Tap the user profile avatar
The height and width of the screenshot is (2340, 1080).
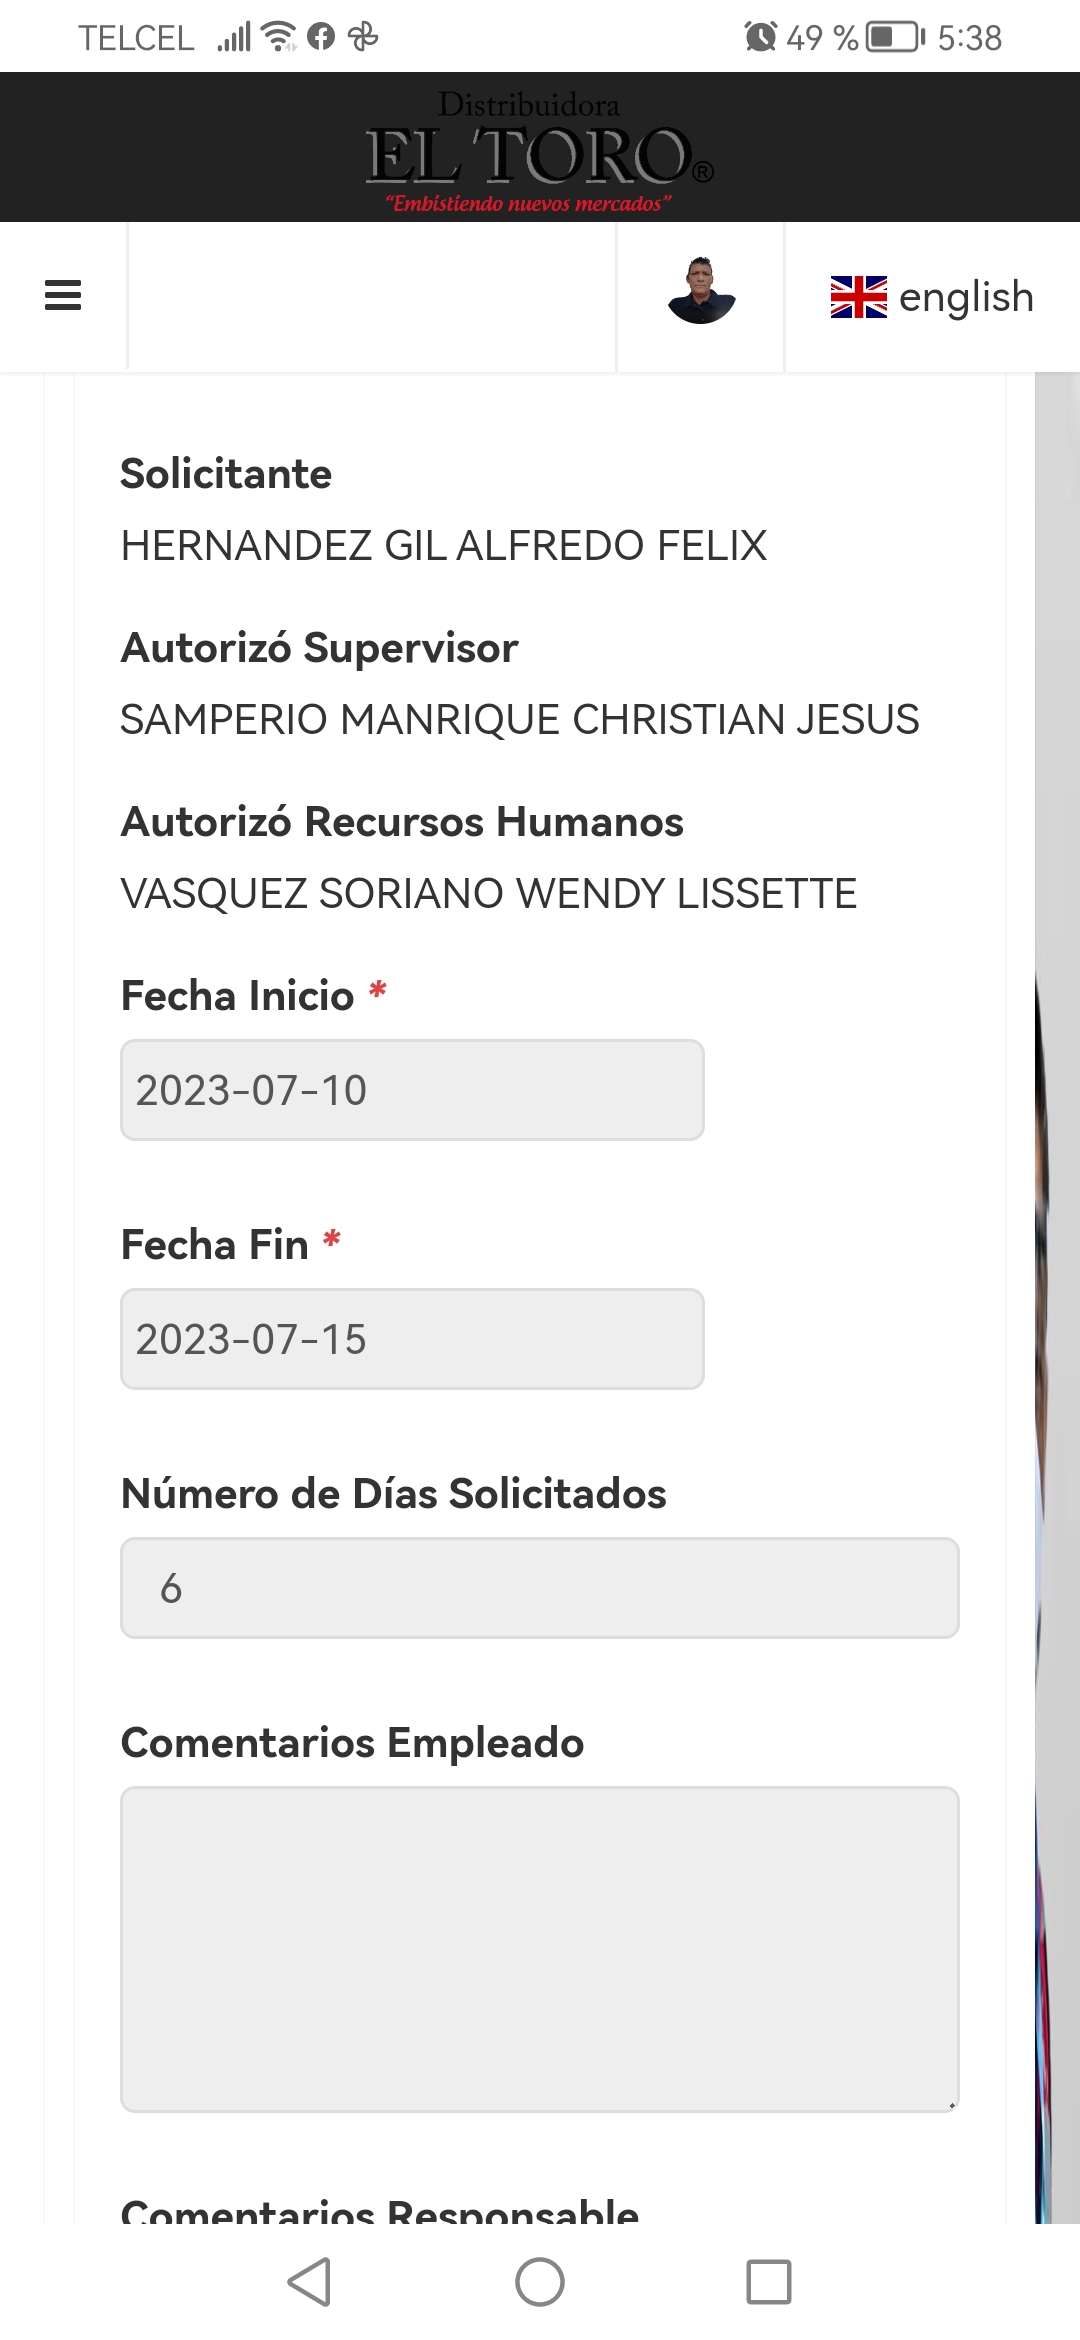(701, 292)
